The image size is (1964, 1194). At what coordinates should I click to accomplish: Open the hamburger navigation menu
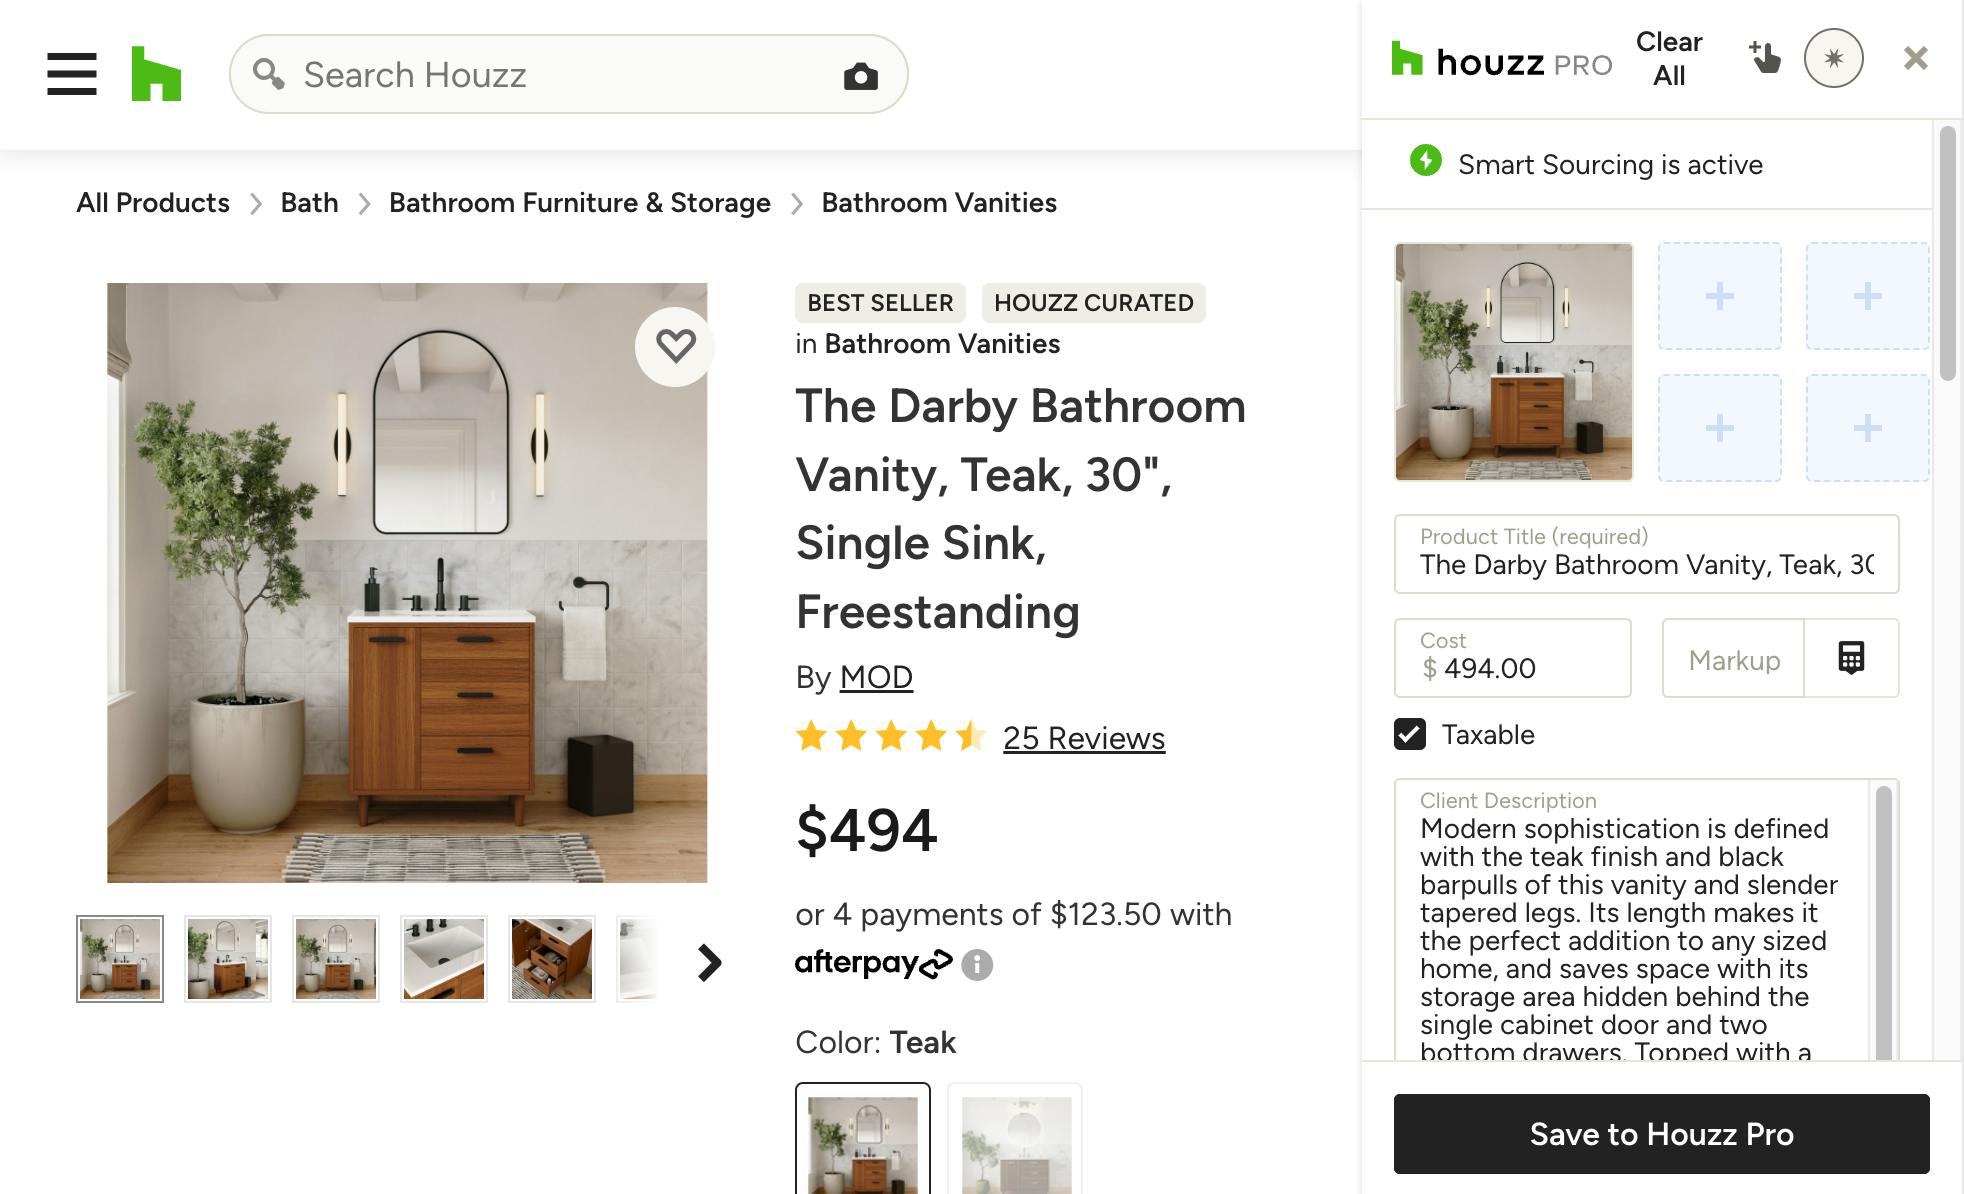[x=72, y=74]
